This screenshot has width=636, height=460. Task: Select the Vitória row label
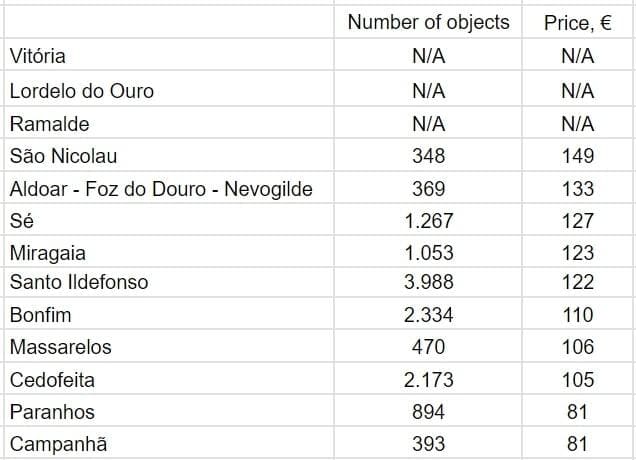(x=38, y=57)
